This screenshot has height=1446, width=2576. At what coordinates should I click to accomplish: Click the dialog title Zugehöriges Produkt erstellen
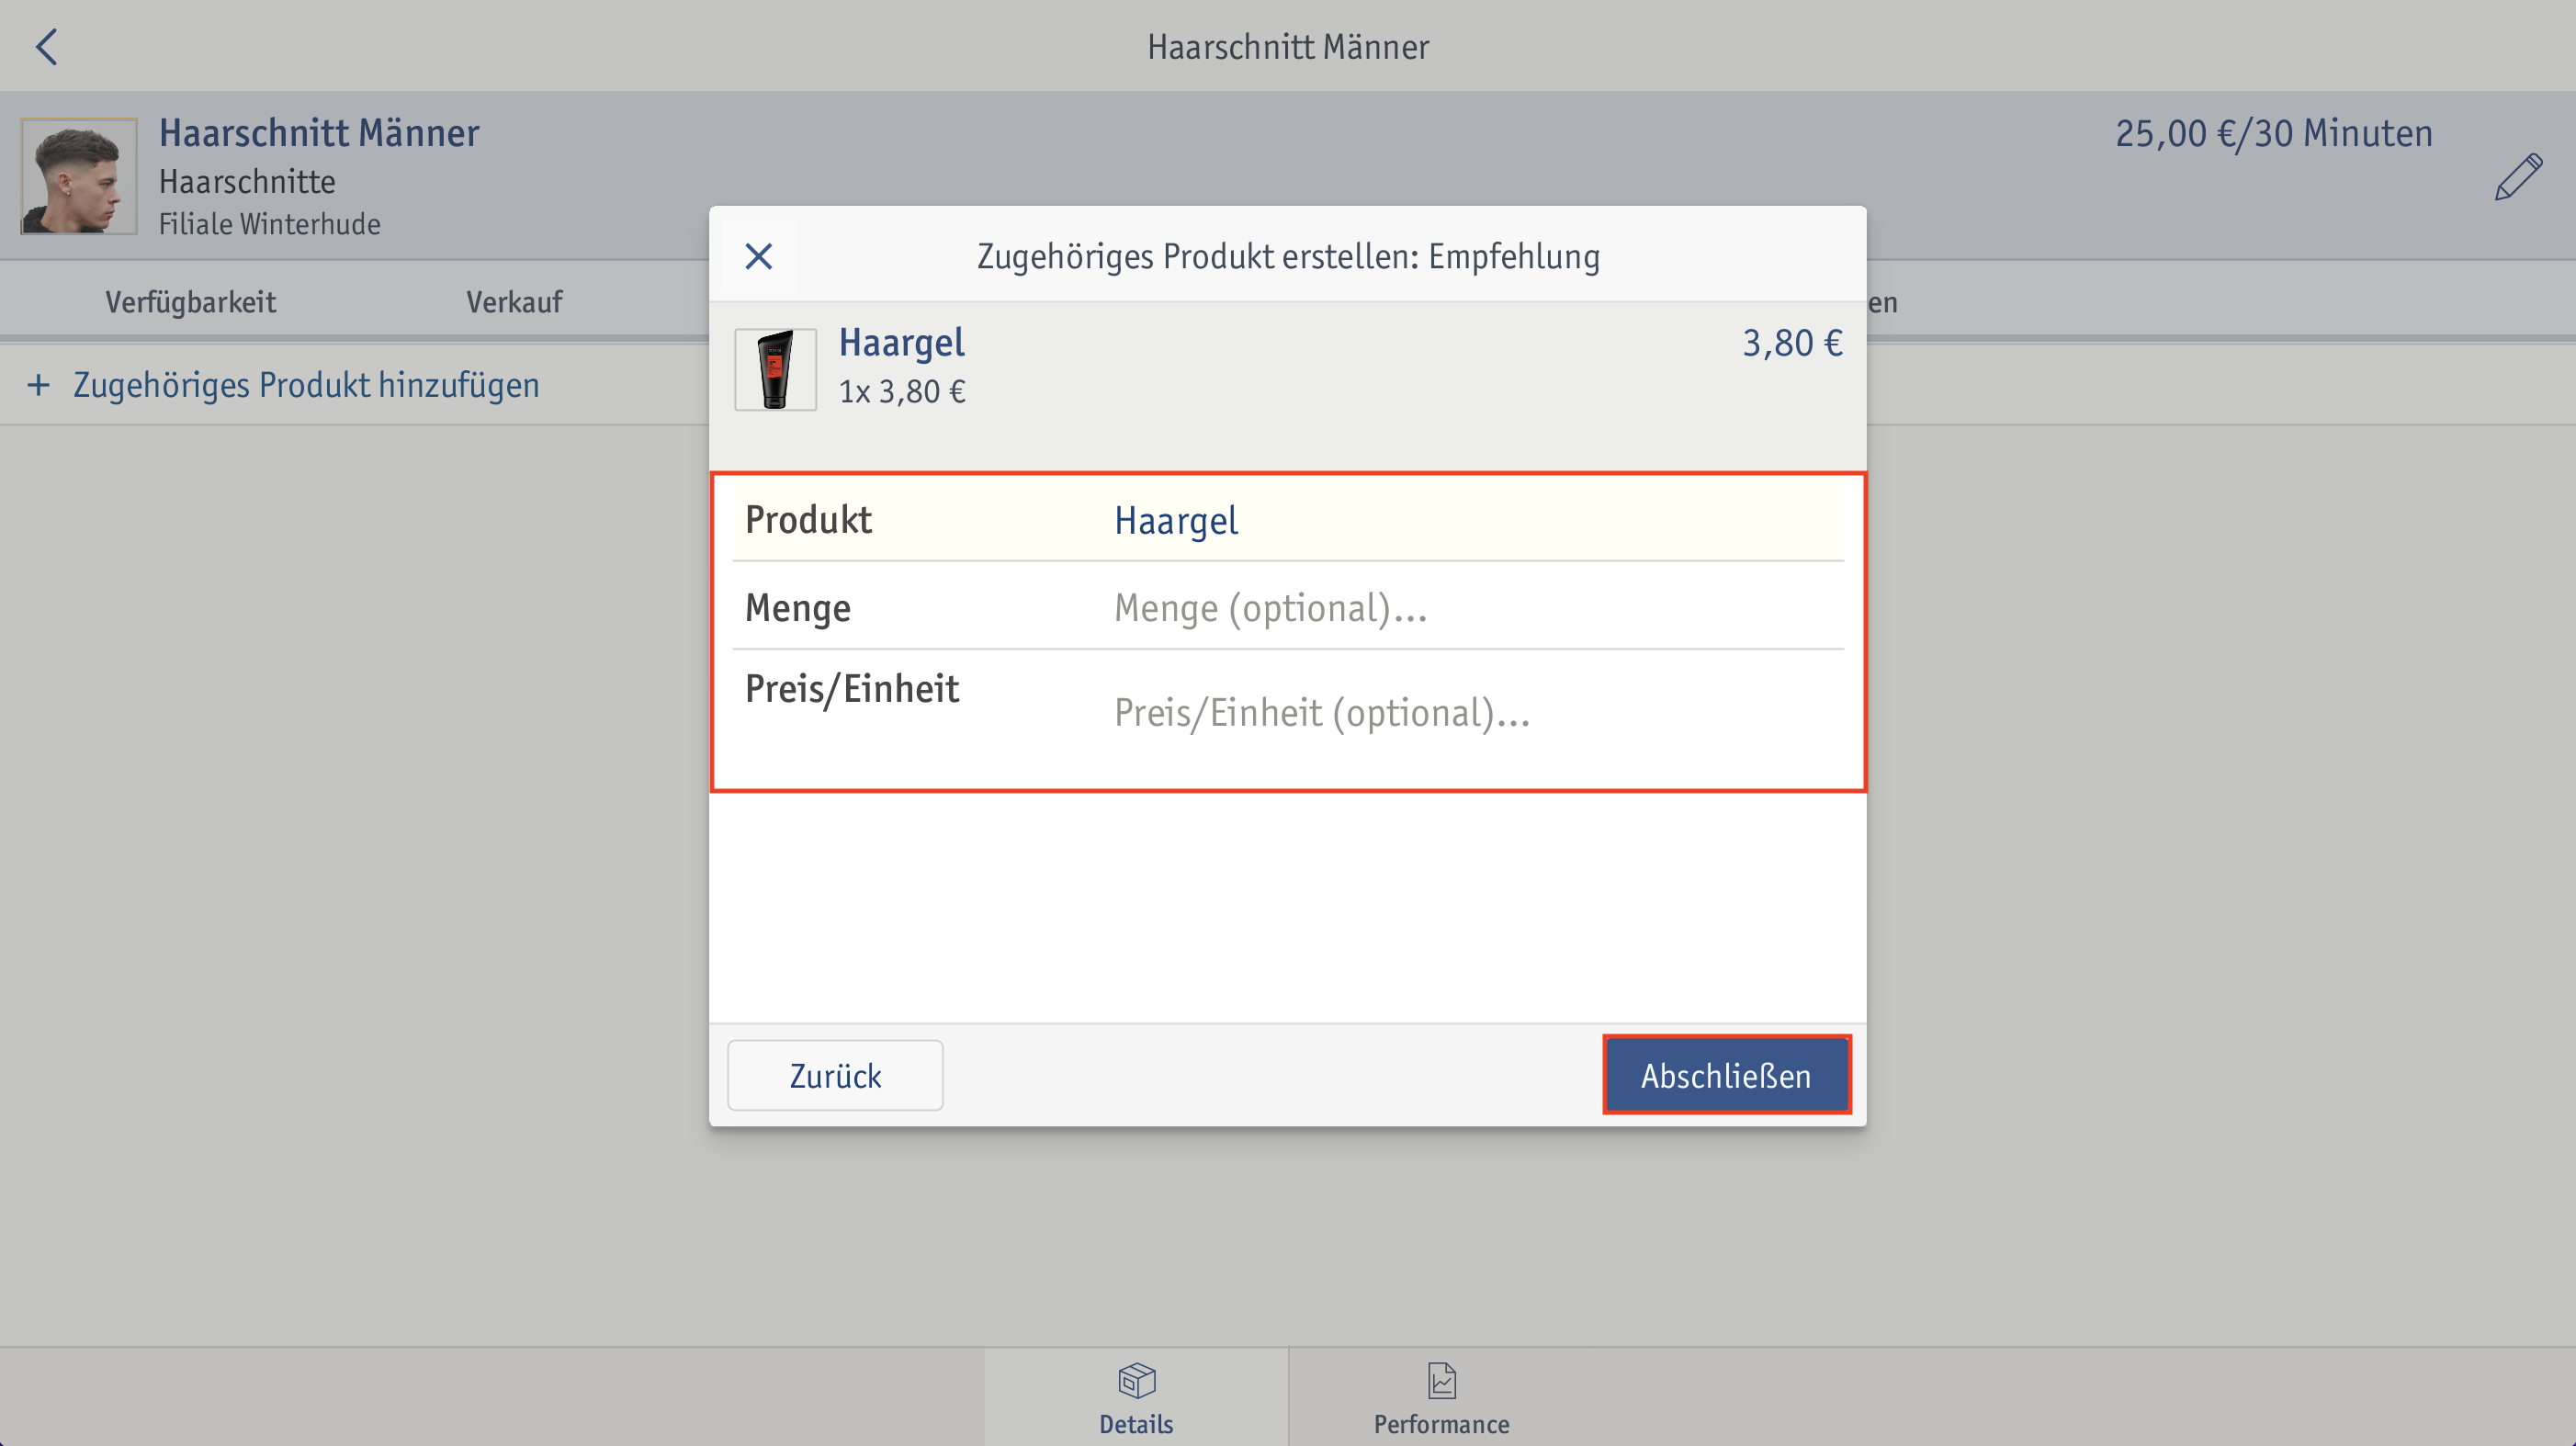1288,256
